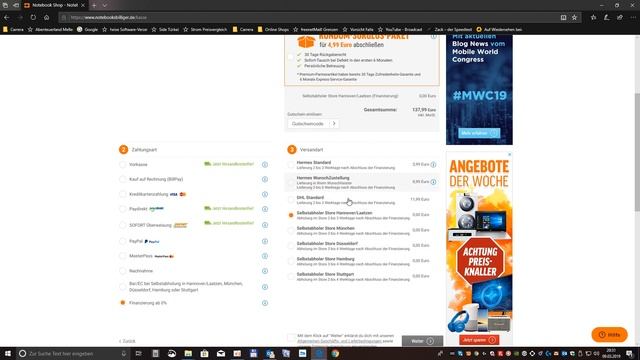Open info icon for Bar/EC Selbstabholung
Viewport: 640px width, 360px height.
265,287
